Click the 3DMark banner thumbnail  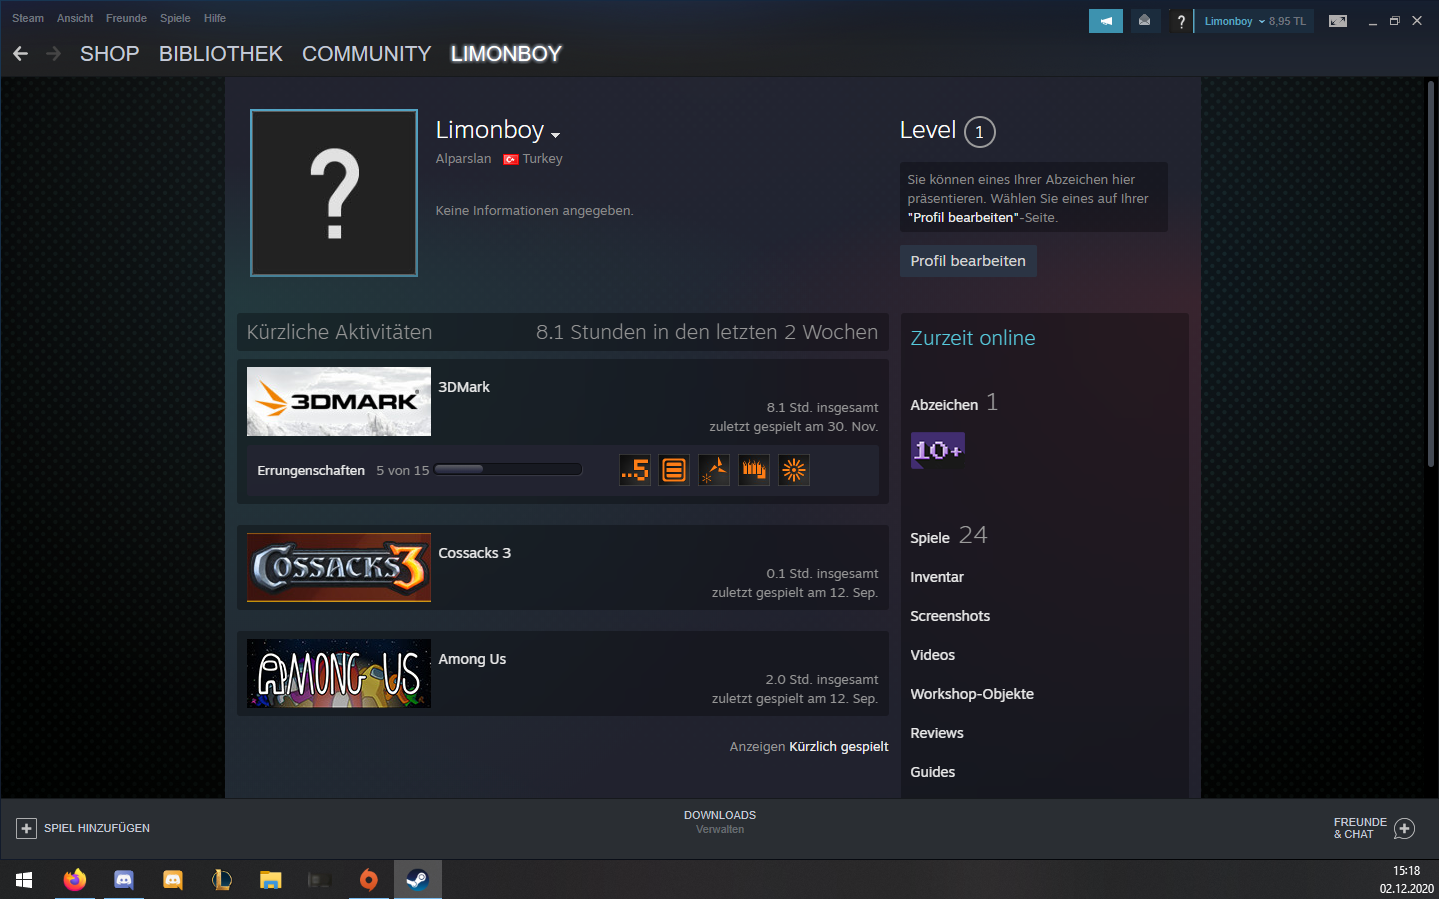tap(339, 401)
